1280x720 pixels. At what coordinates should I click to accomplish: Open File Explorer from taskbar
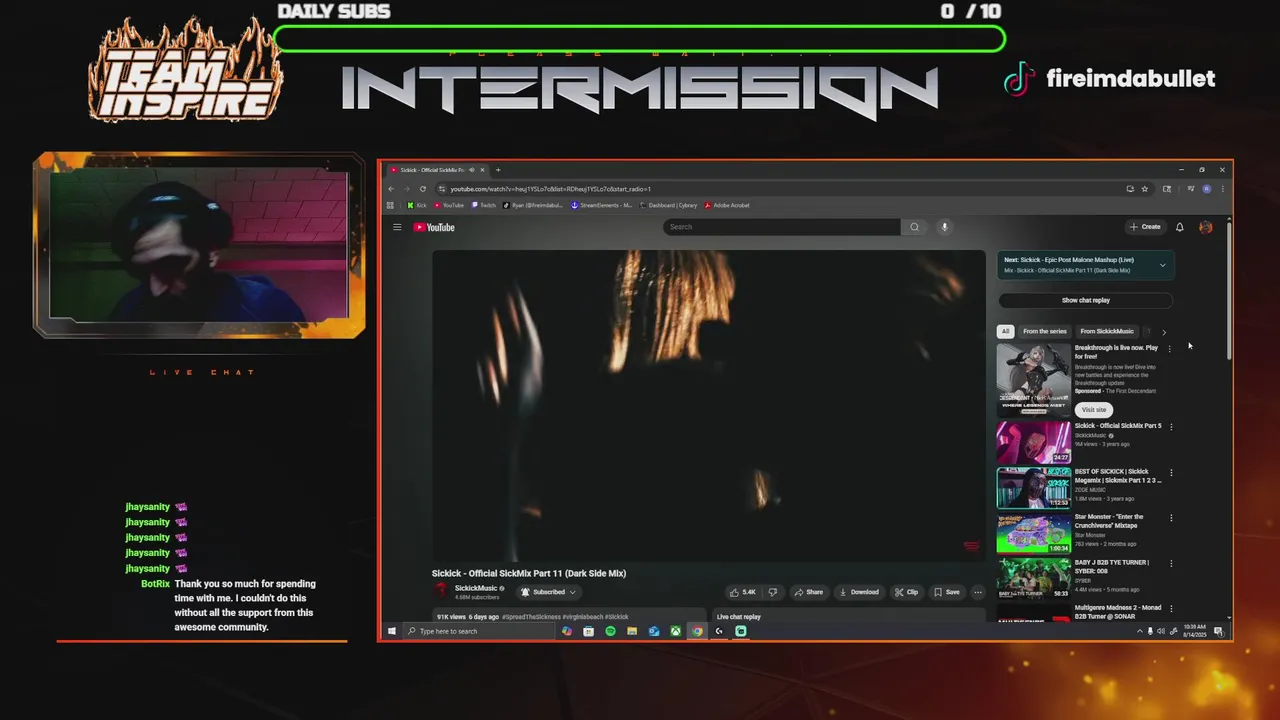click(x=632, y=631)
